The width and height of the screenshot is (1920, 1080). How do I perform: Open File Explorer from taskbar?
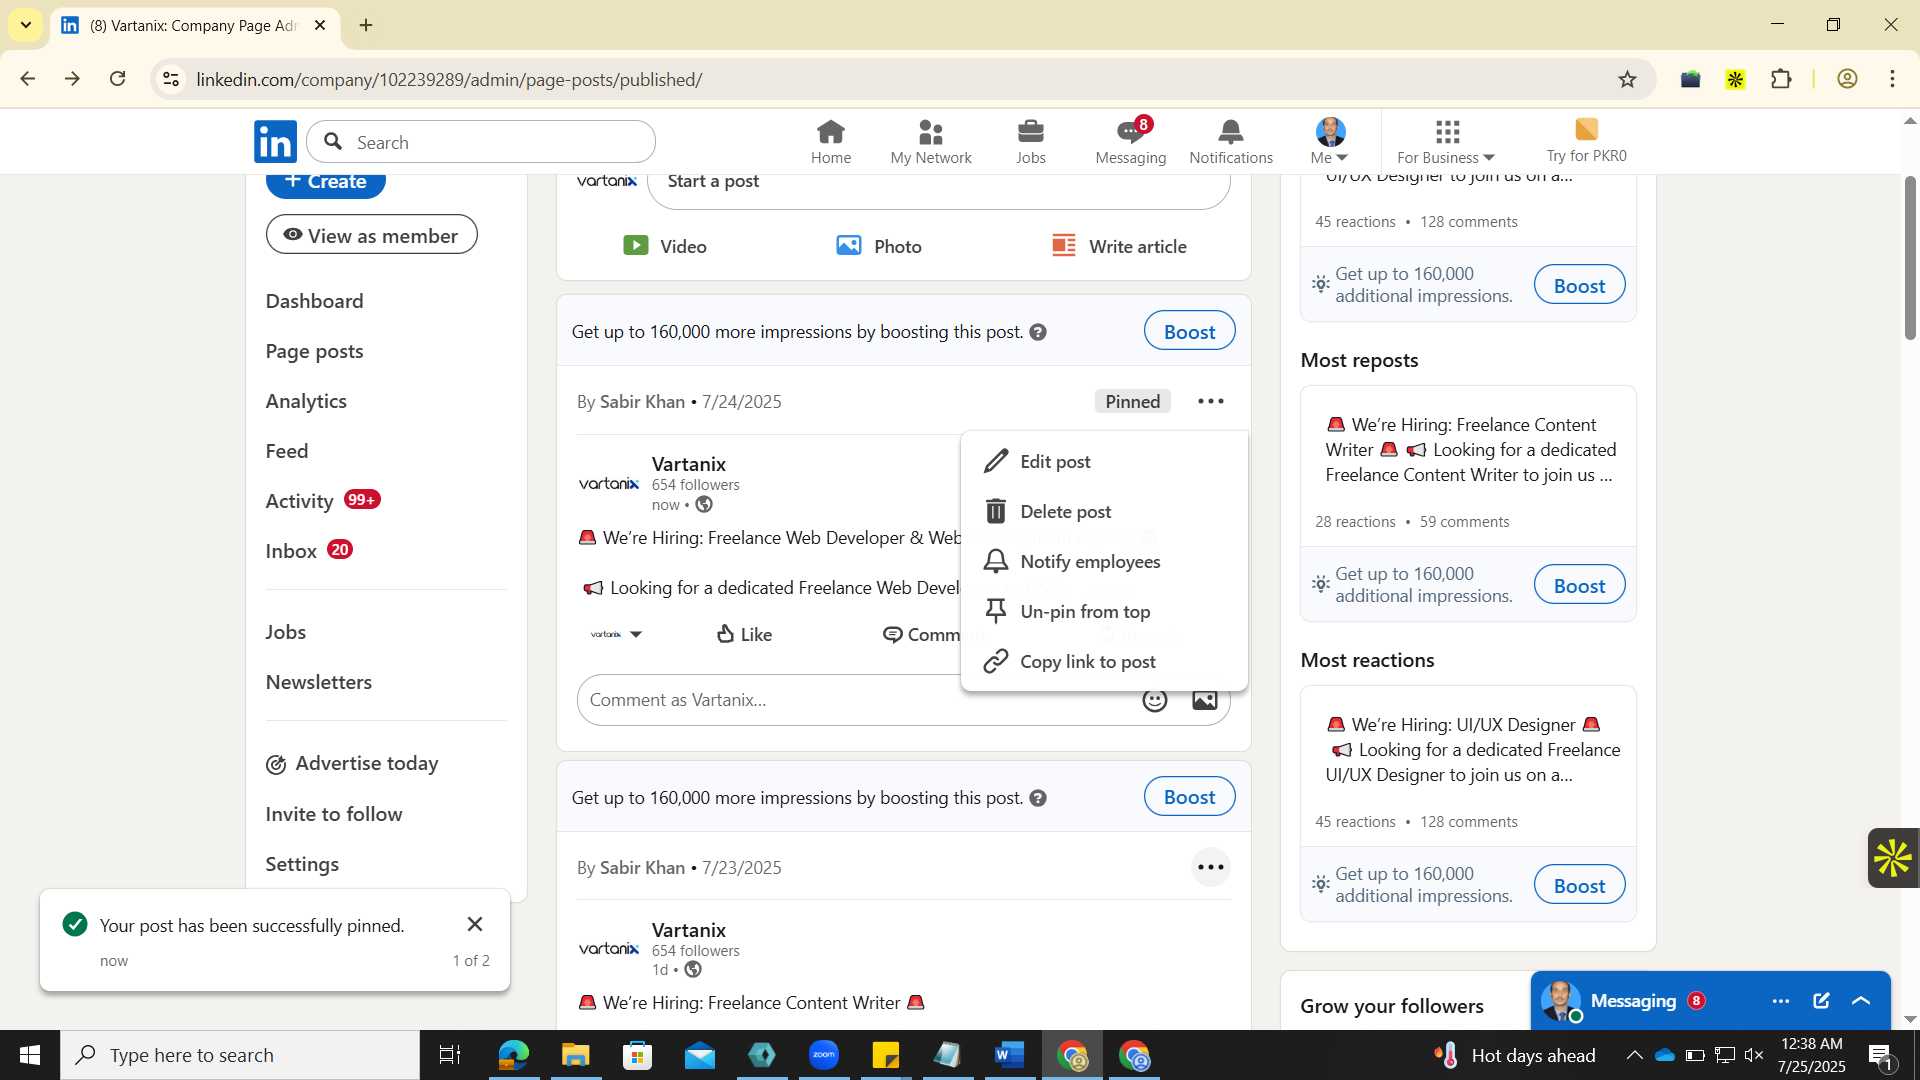click(x=575, y=1055)
